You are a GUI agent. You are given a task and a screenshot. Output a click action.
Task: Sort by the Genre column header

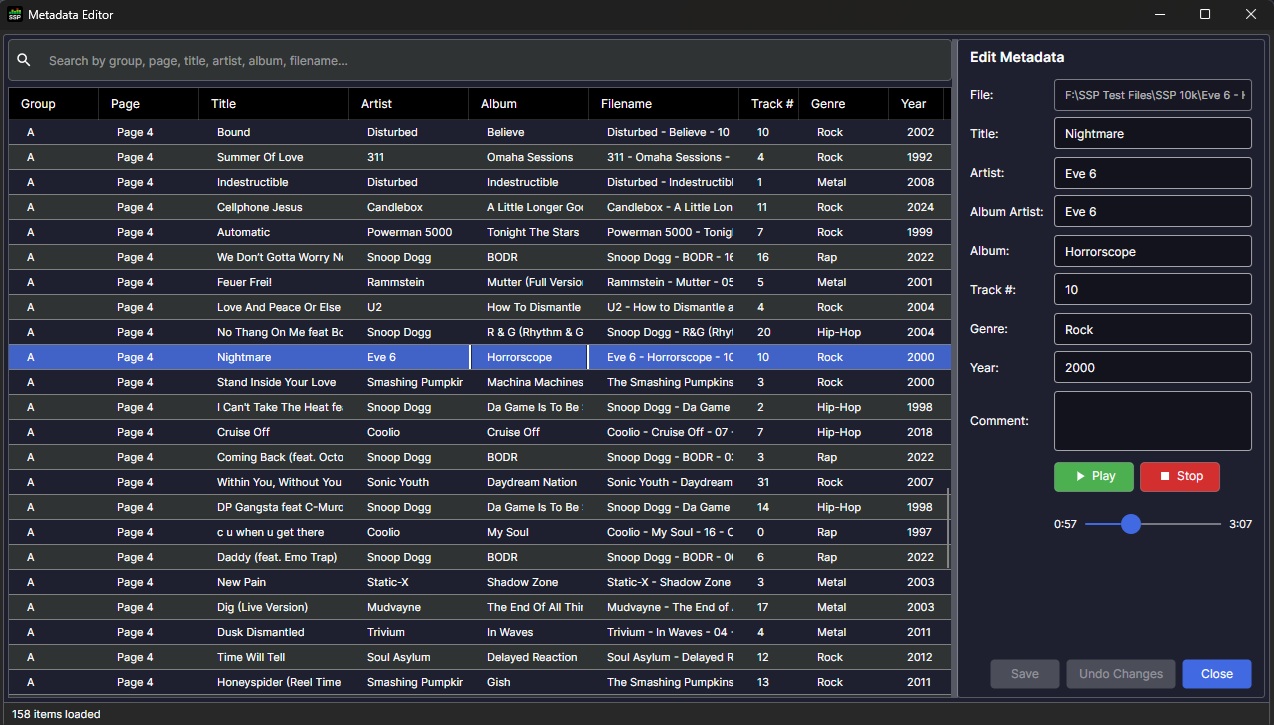point(844,103)
